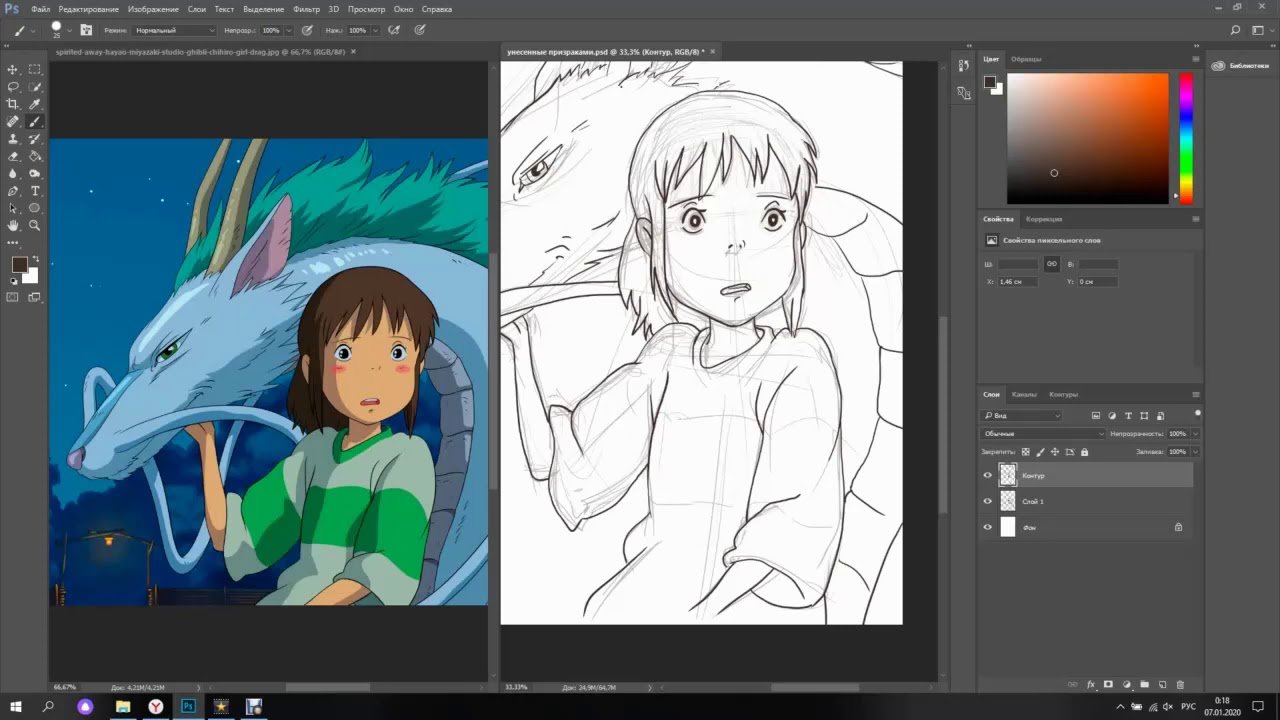Image resolution: width=1280 pixels, height=720 pixels.
Task: Open the Файл menu
Action: coord(40,9)
